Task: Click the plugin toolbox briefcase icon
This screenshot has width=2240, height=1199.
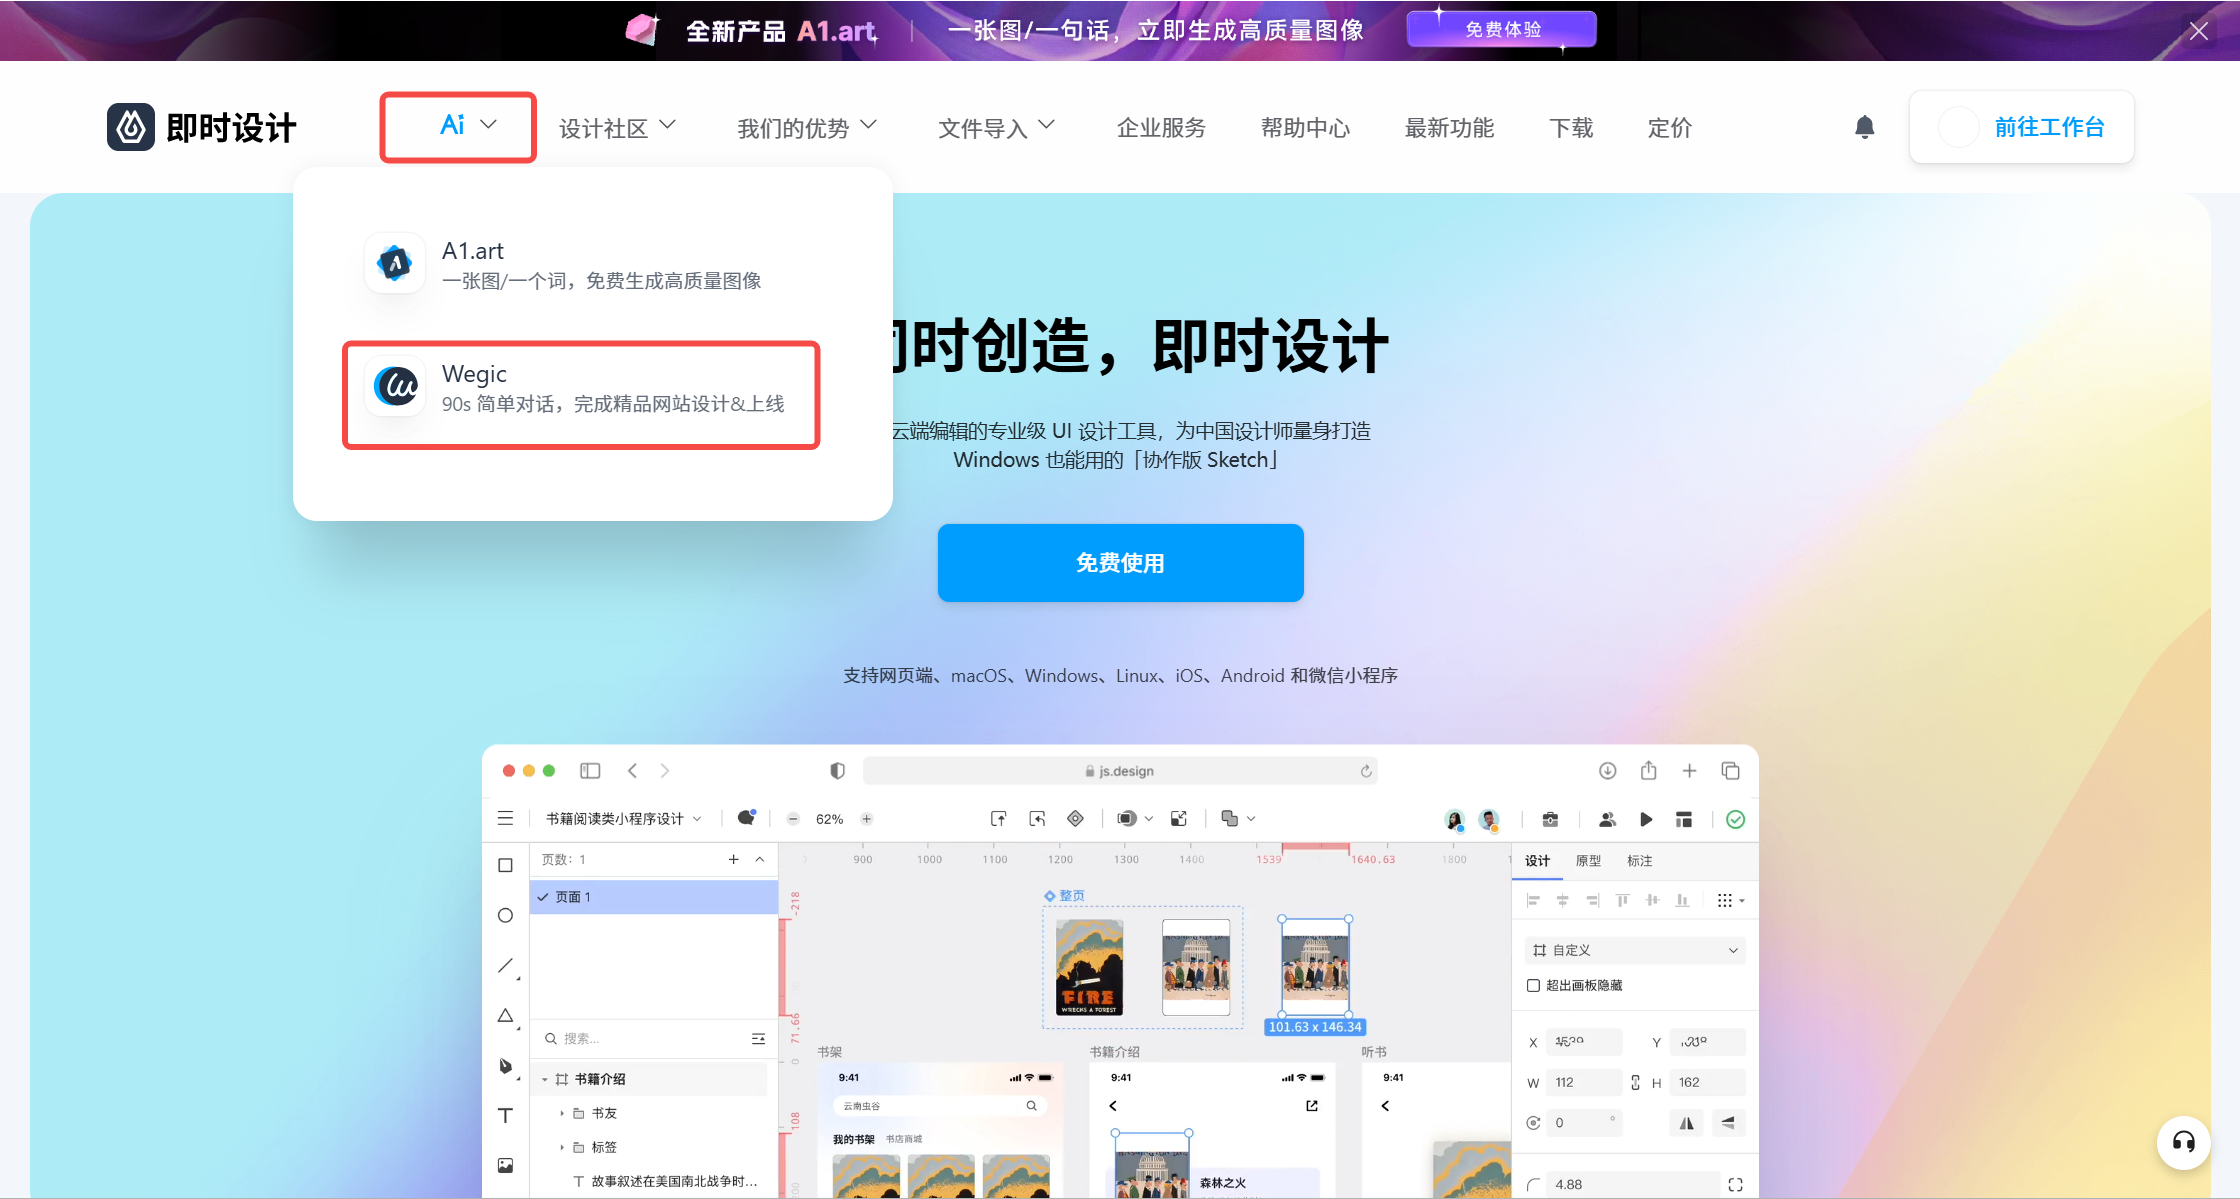Action: [1551, 819]
